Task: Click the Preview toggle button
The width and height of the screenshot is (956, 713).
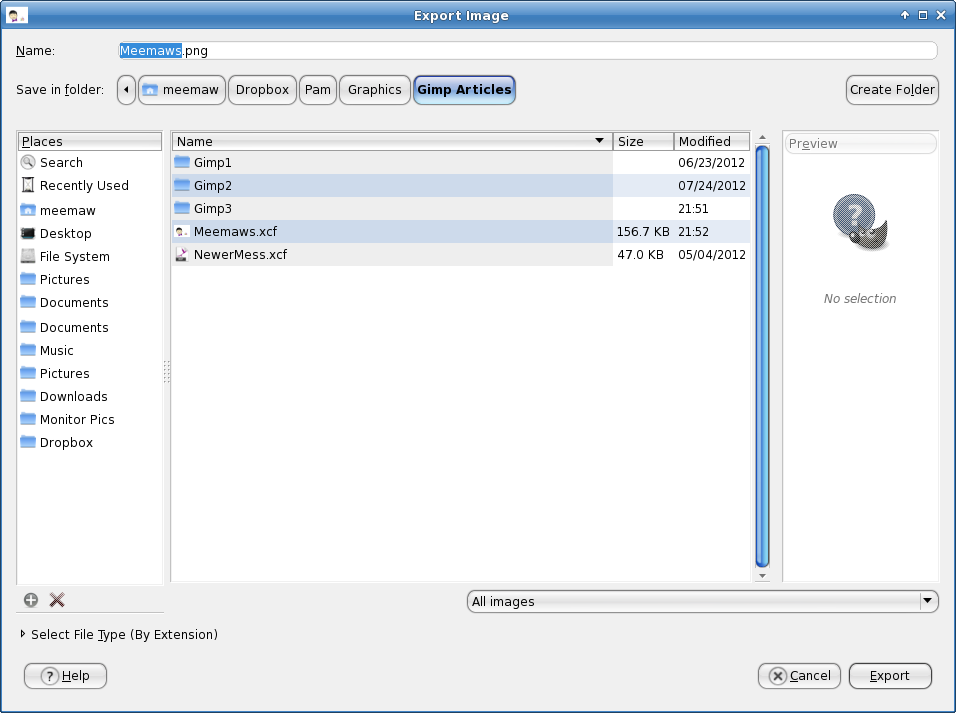Action: pos(860,143)
